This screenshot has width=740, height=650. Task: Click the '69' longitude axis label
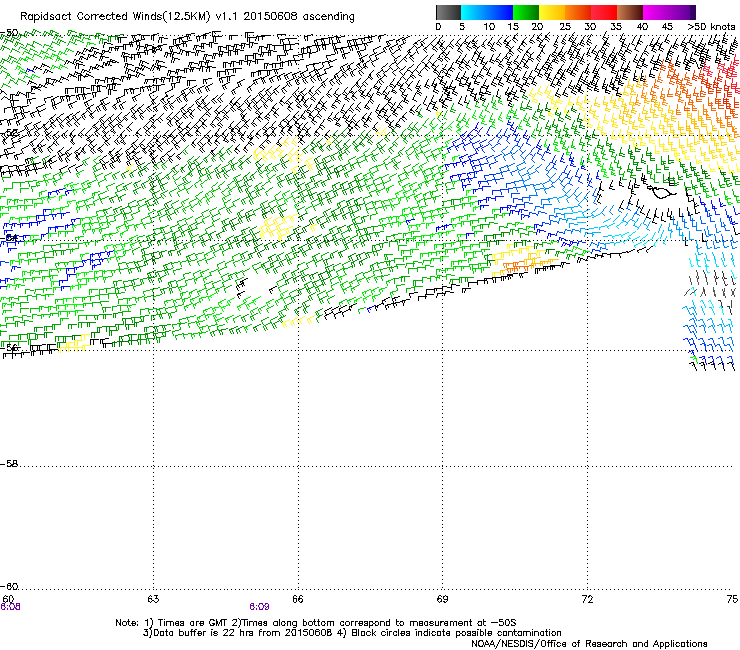442,599
